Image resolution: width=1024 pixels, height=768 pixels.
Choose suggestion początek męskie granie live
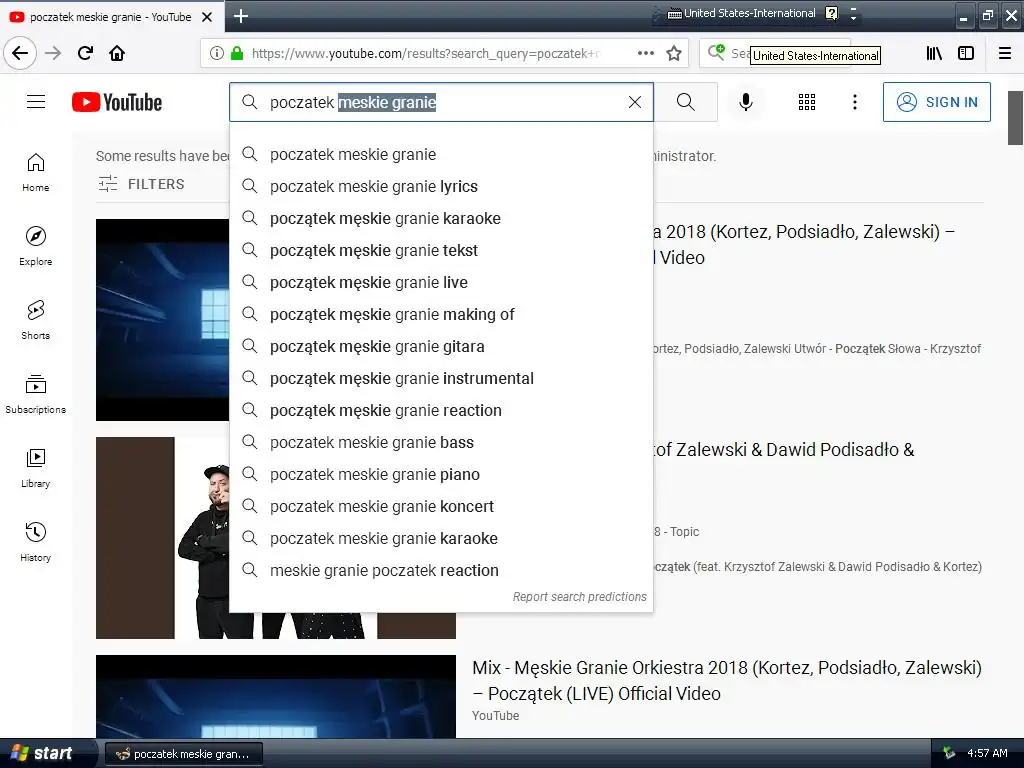(441, 282)
